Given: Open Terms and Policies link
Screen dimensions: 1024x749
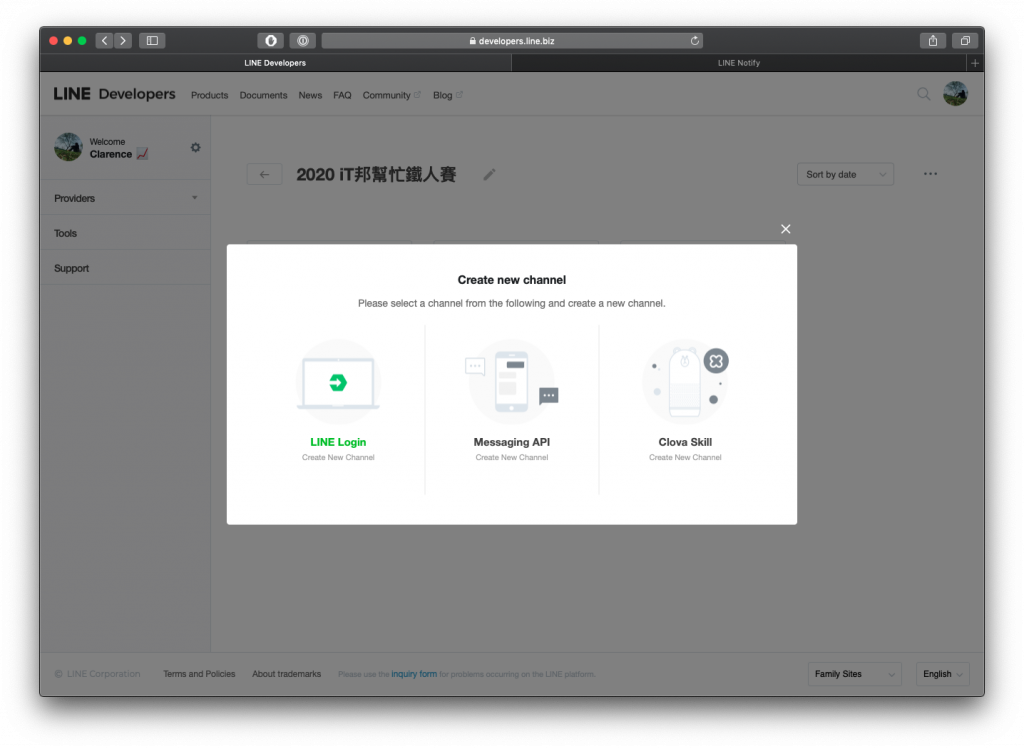Looking at the screenshot, I should (x=199, y=674).
